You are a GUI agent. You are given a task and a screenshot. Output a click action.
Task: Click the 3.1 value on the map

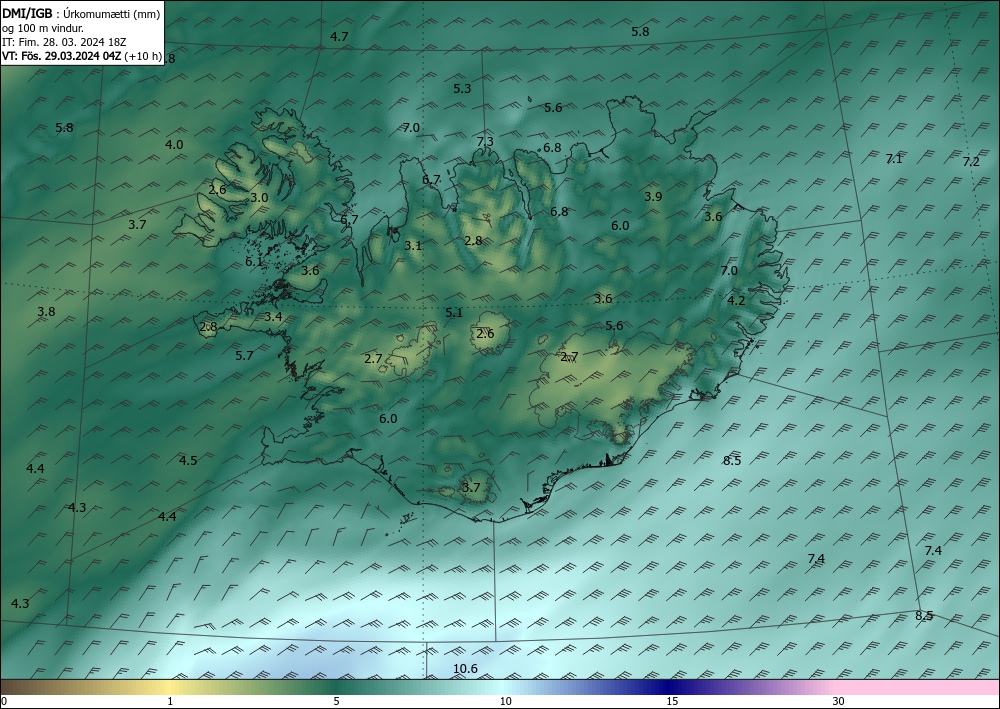[413, 245]
